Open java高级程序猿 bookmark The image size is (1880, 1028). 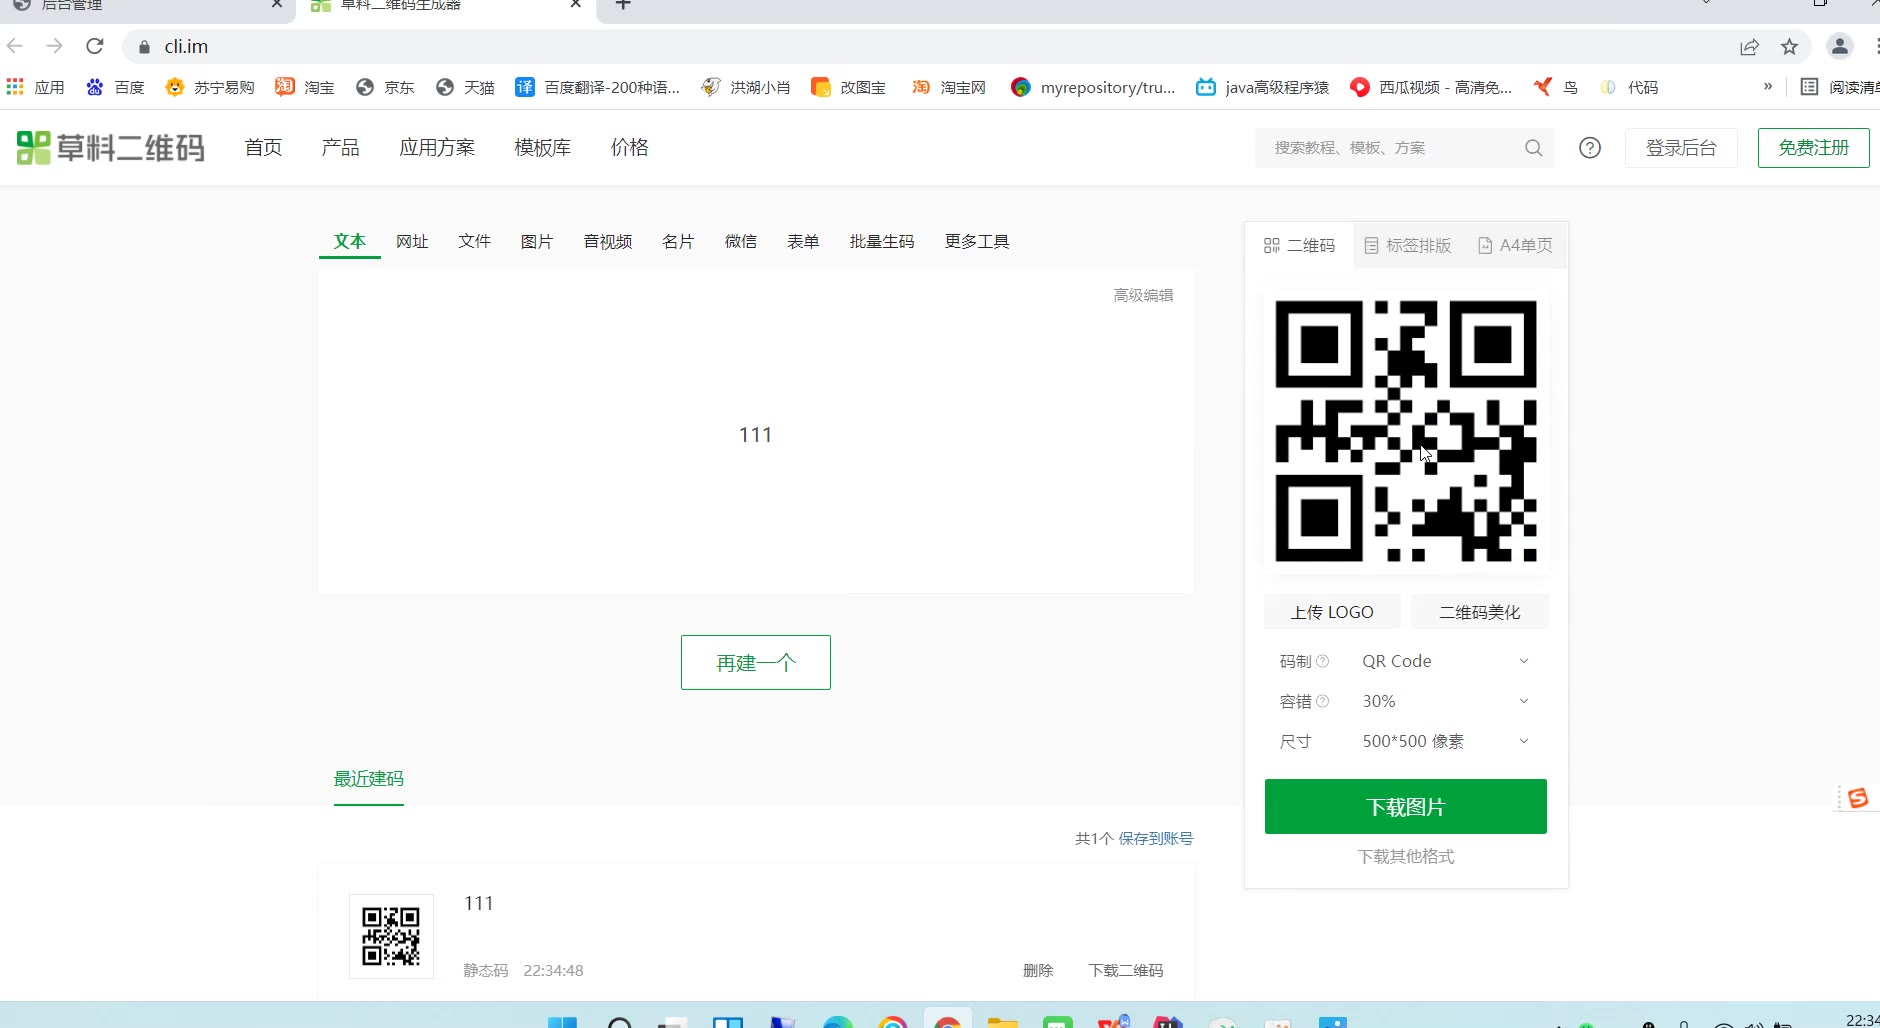click(x=1263, y=87)
